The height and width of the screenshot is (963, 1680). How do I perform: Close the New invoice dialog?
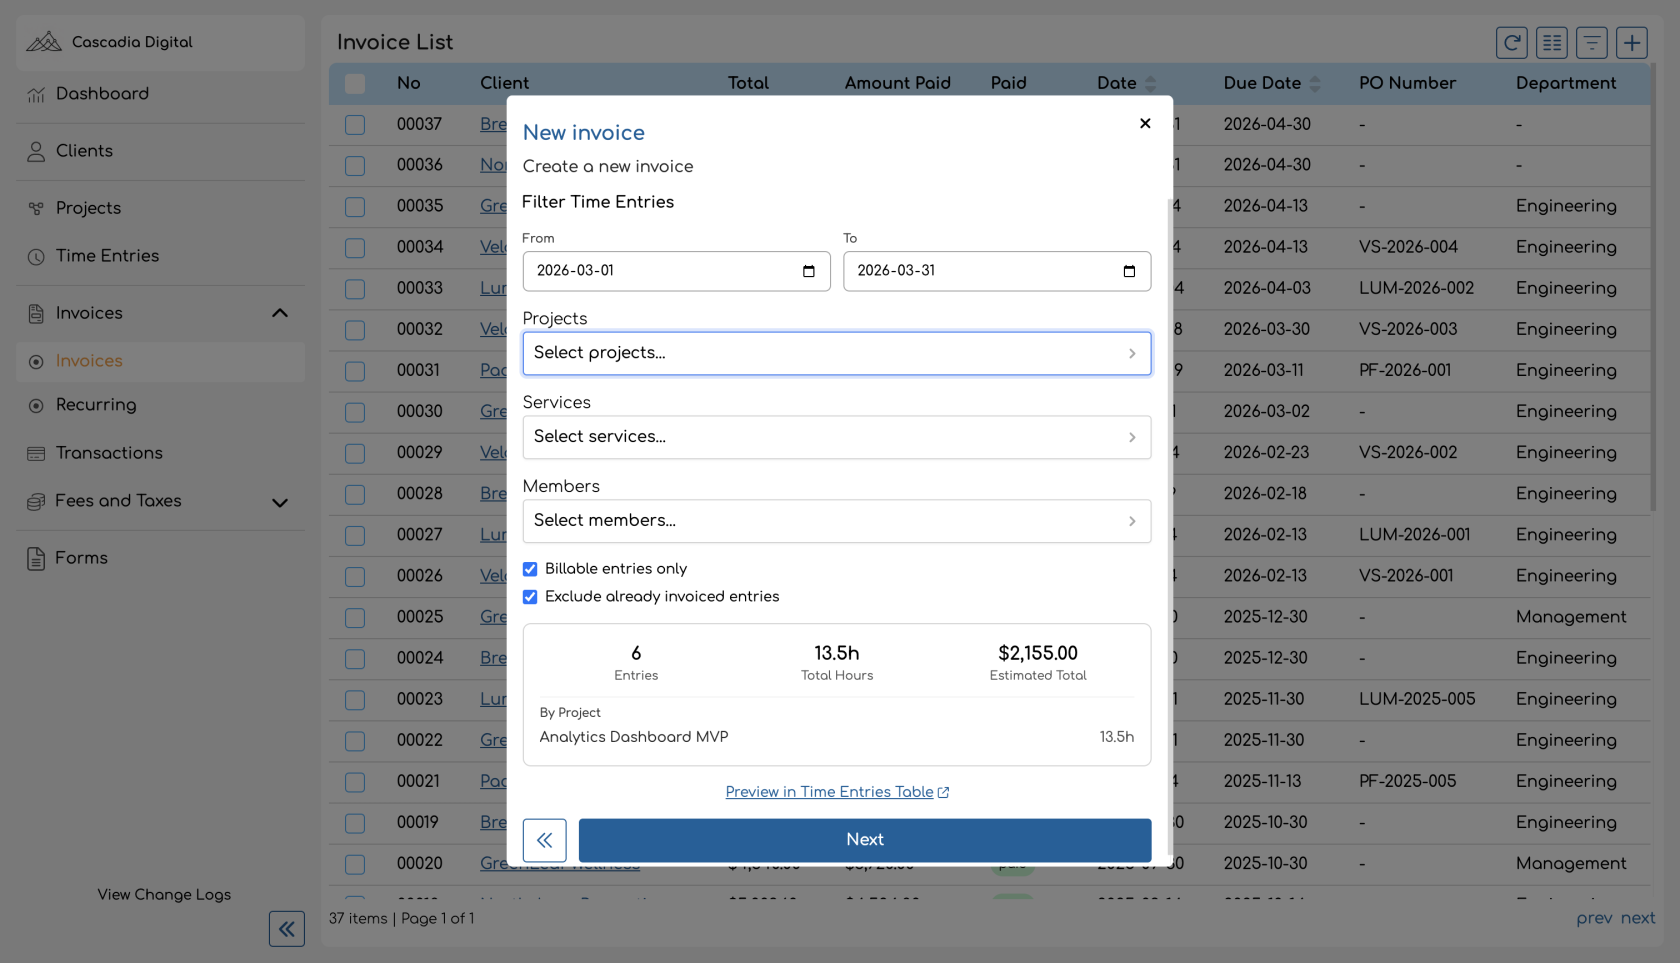tap(1145, 123)
